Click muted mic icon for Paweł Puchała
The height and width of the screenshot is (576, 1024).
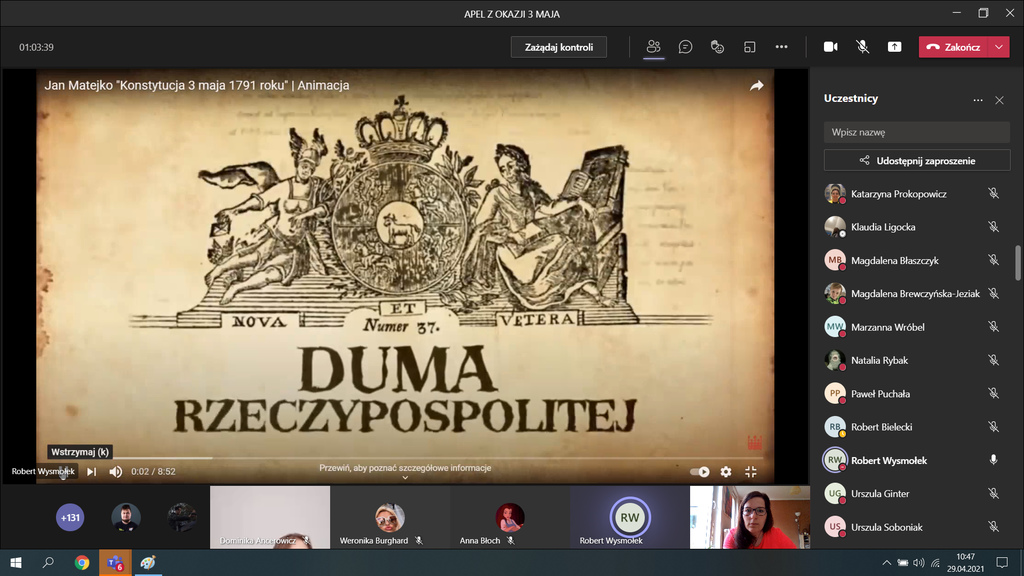[x=993, y=394]
